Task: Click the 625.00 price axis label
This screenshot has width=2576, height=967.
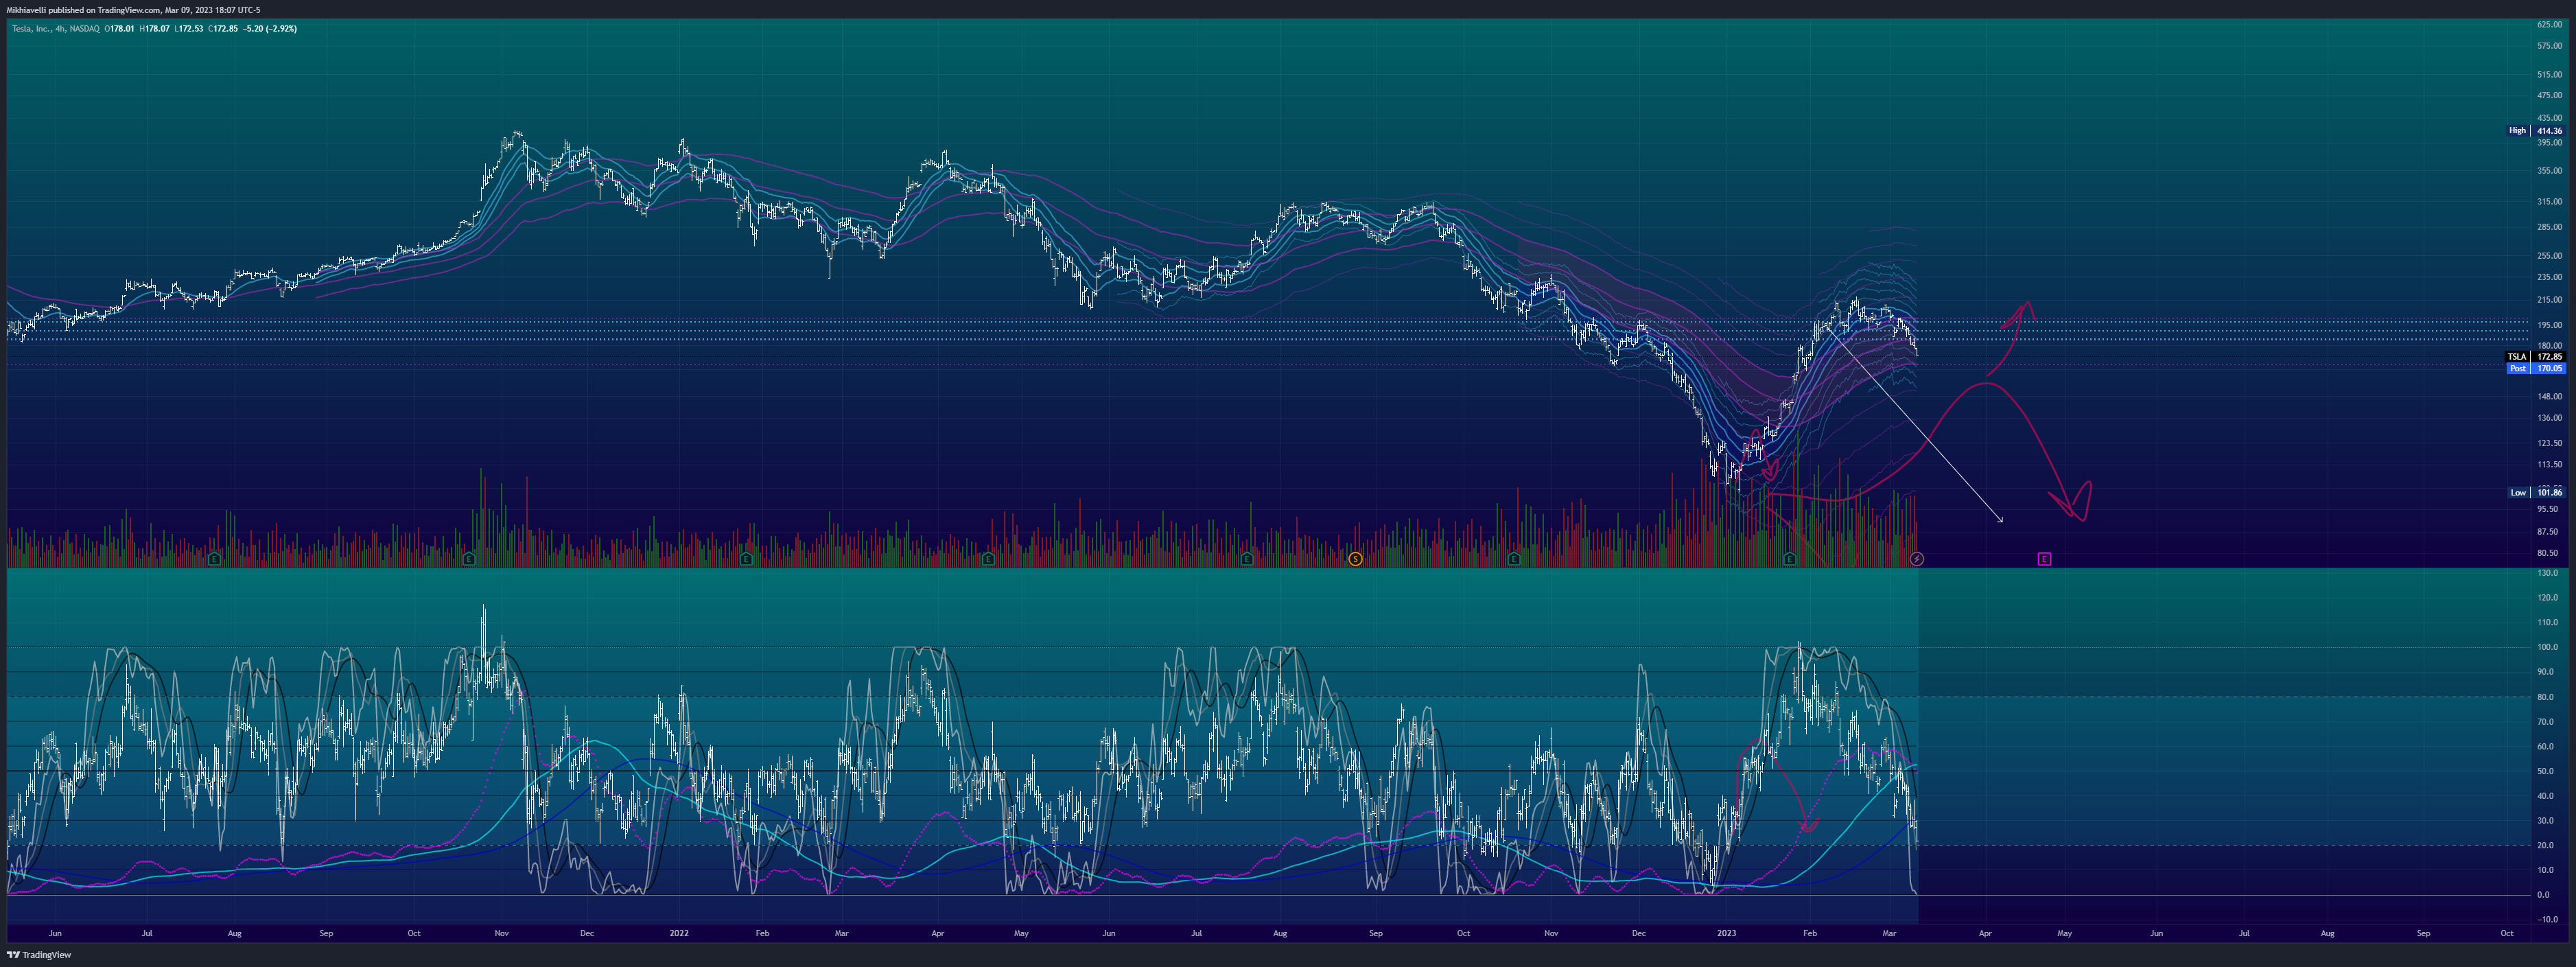Action: (x=2549, y=24)
